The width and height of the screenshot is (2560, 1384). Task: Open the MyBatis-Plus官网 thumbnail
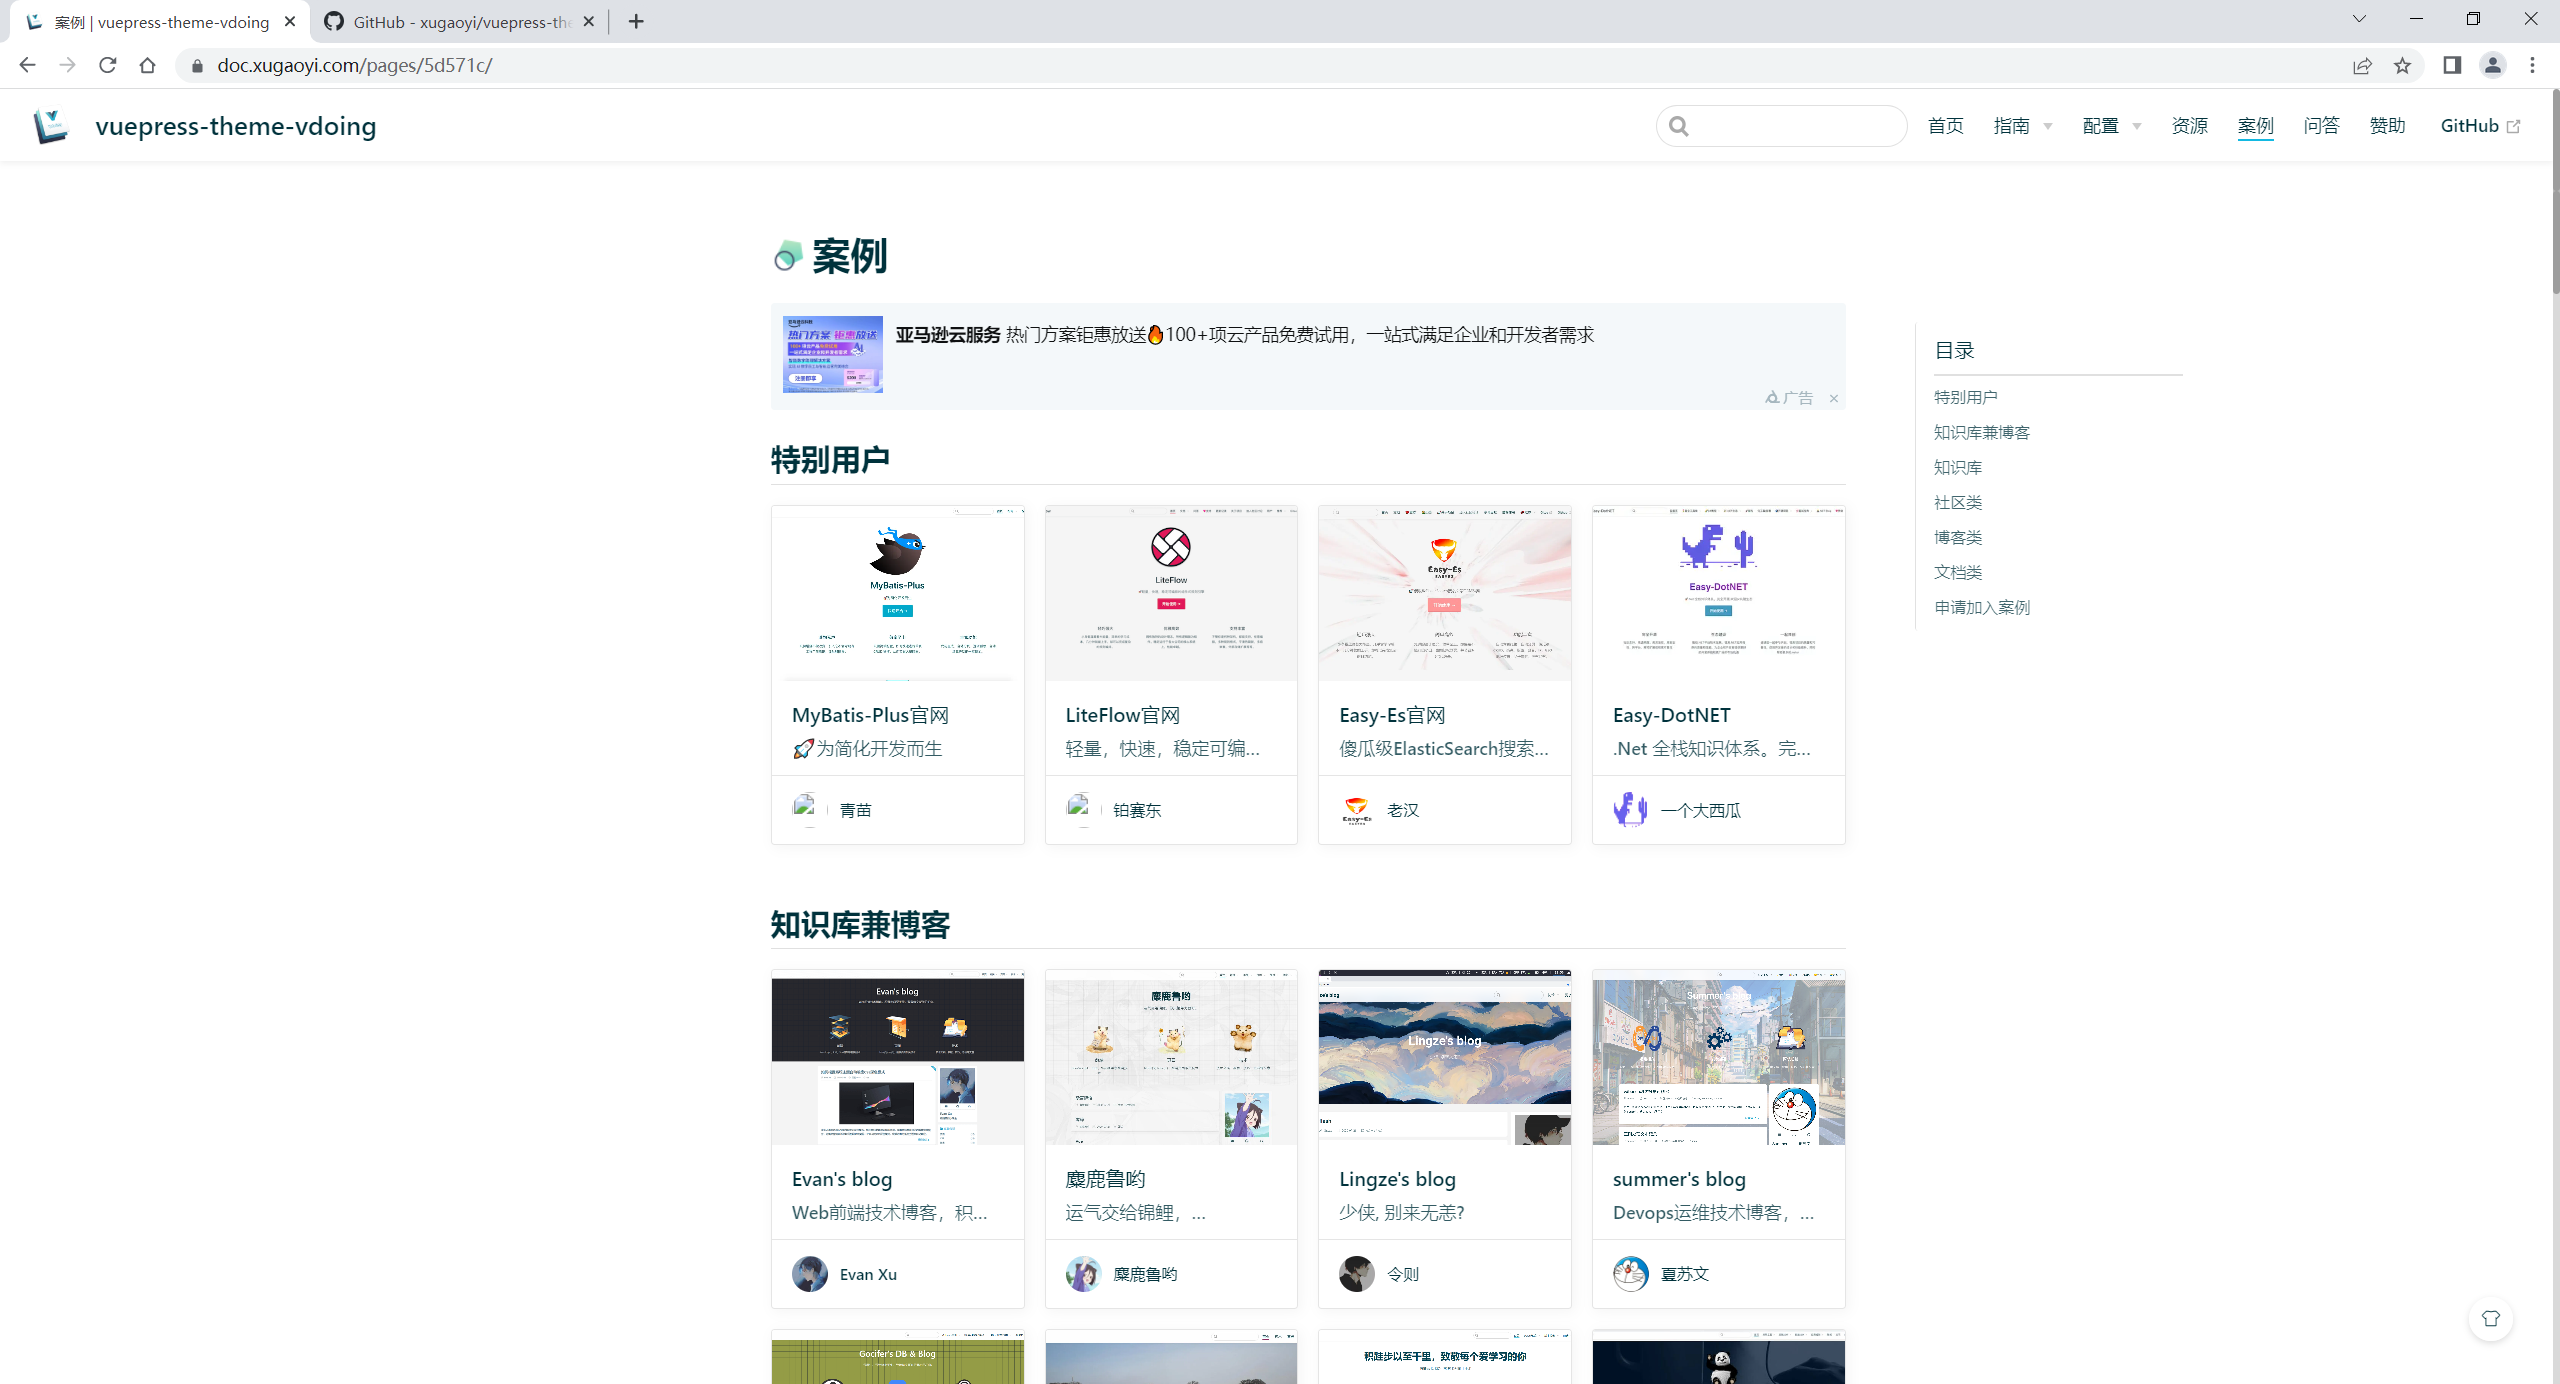click(897, 593)
